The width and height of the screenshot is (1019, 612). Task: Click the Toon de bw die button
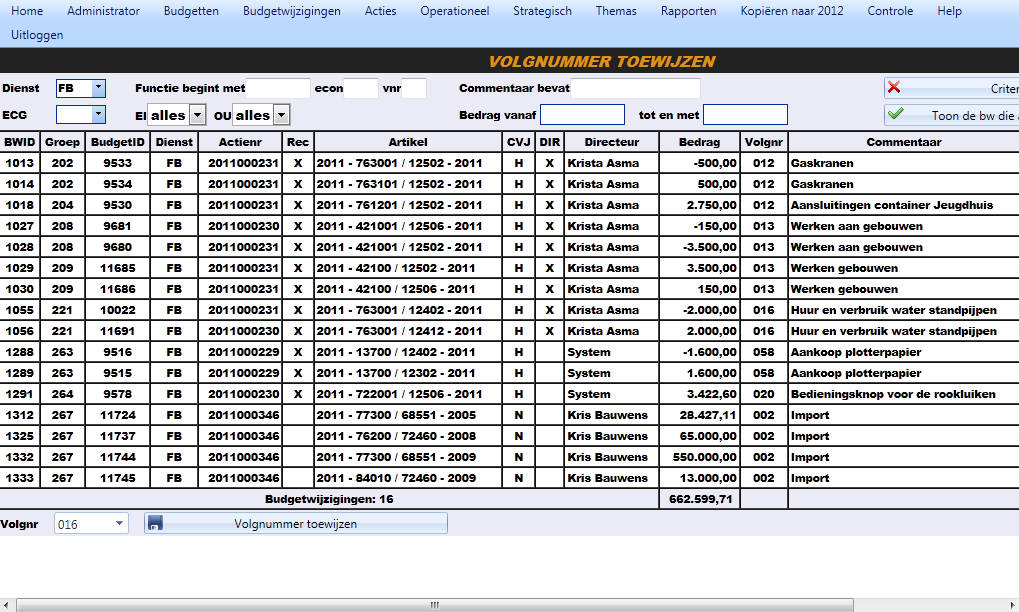point(951,115)
